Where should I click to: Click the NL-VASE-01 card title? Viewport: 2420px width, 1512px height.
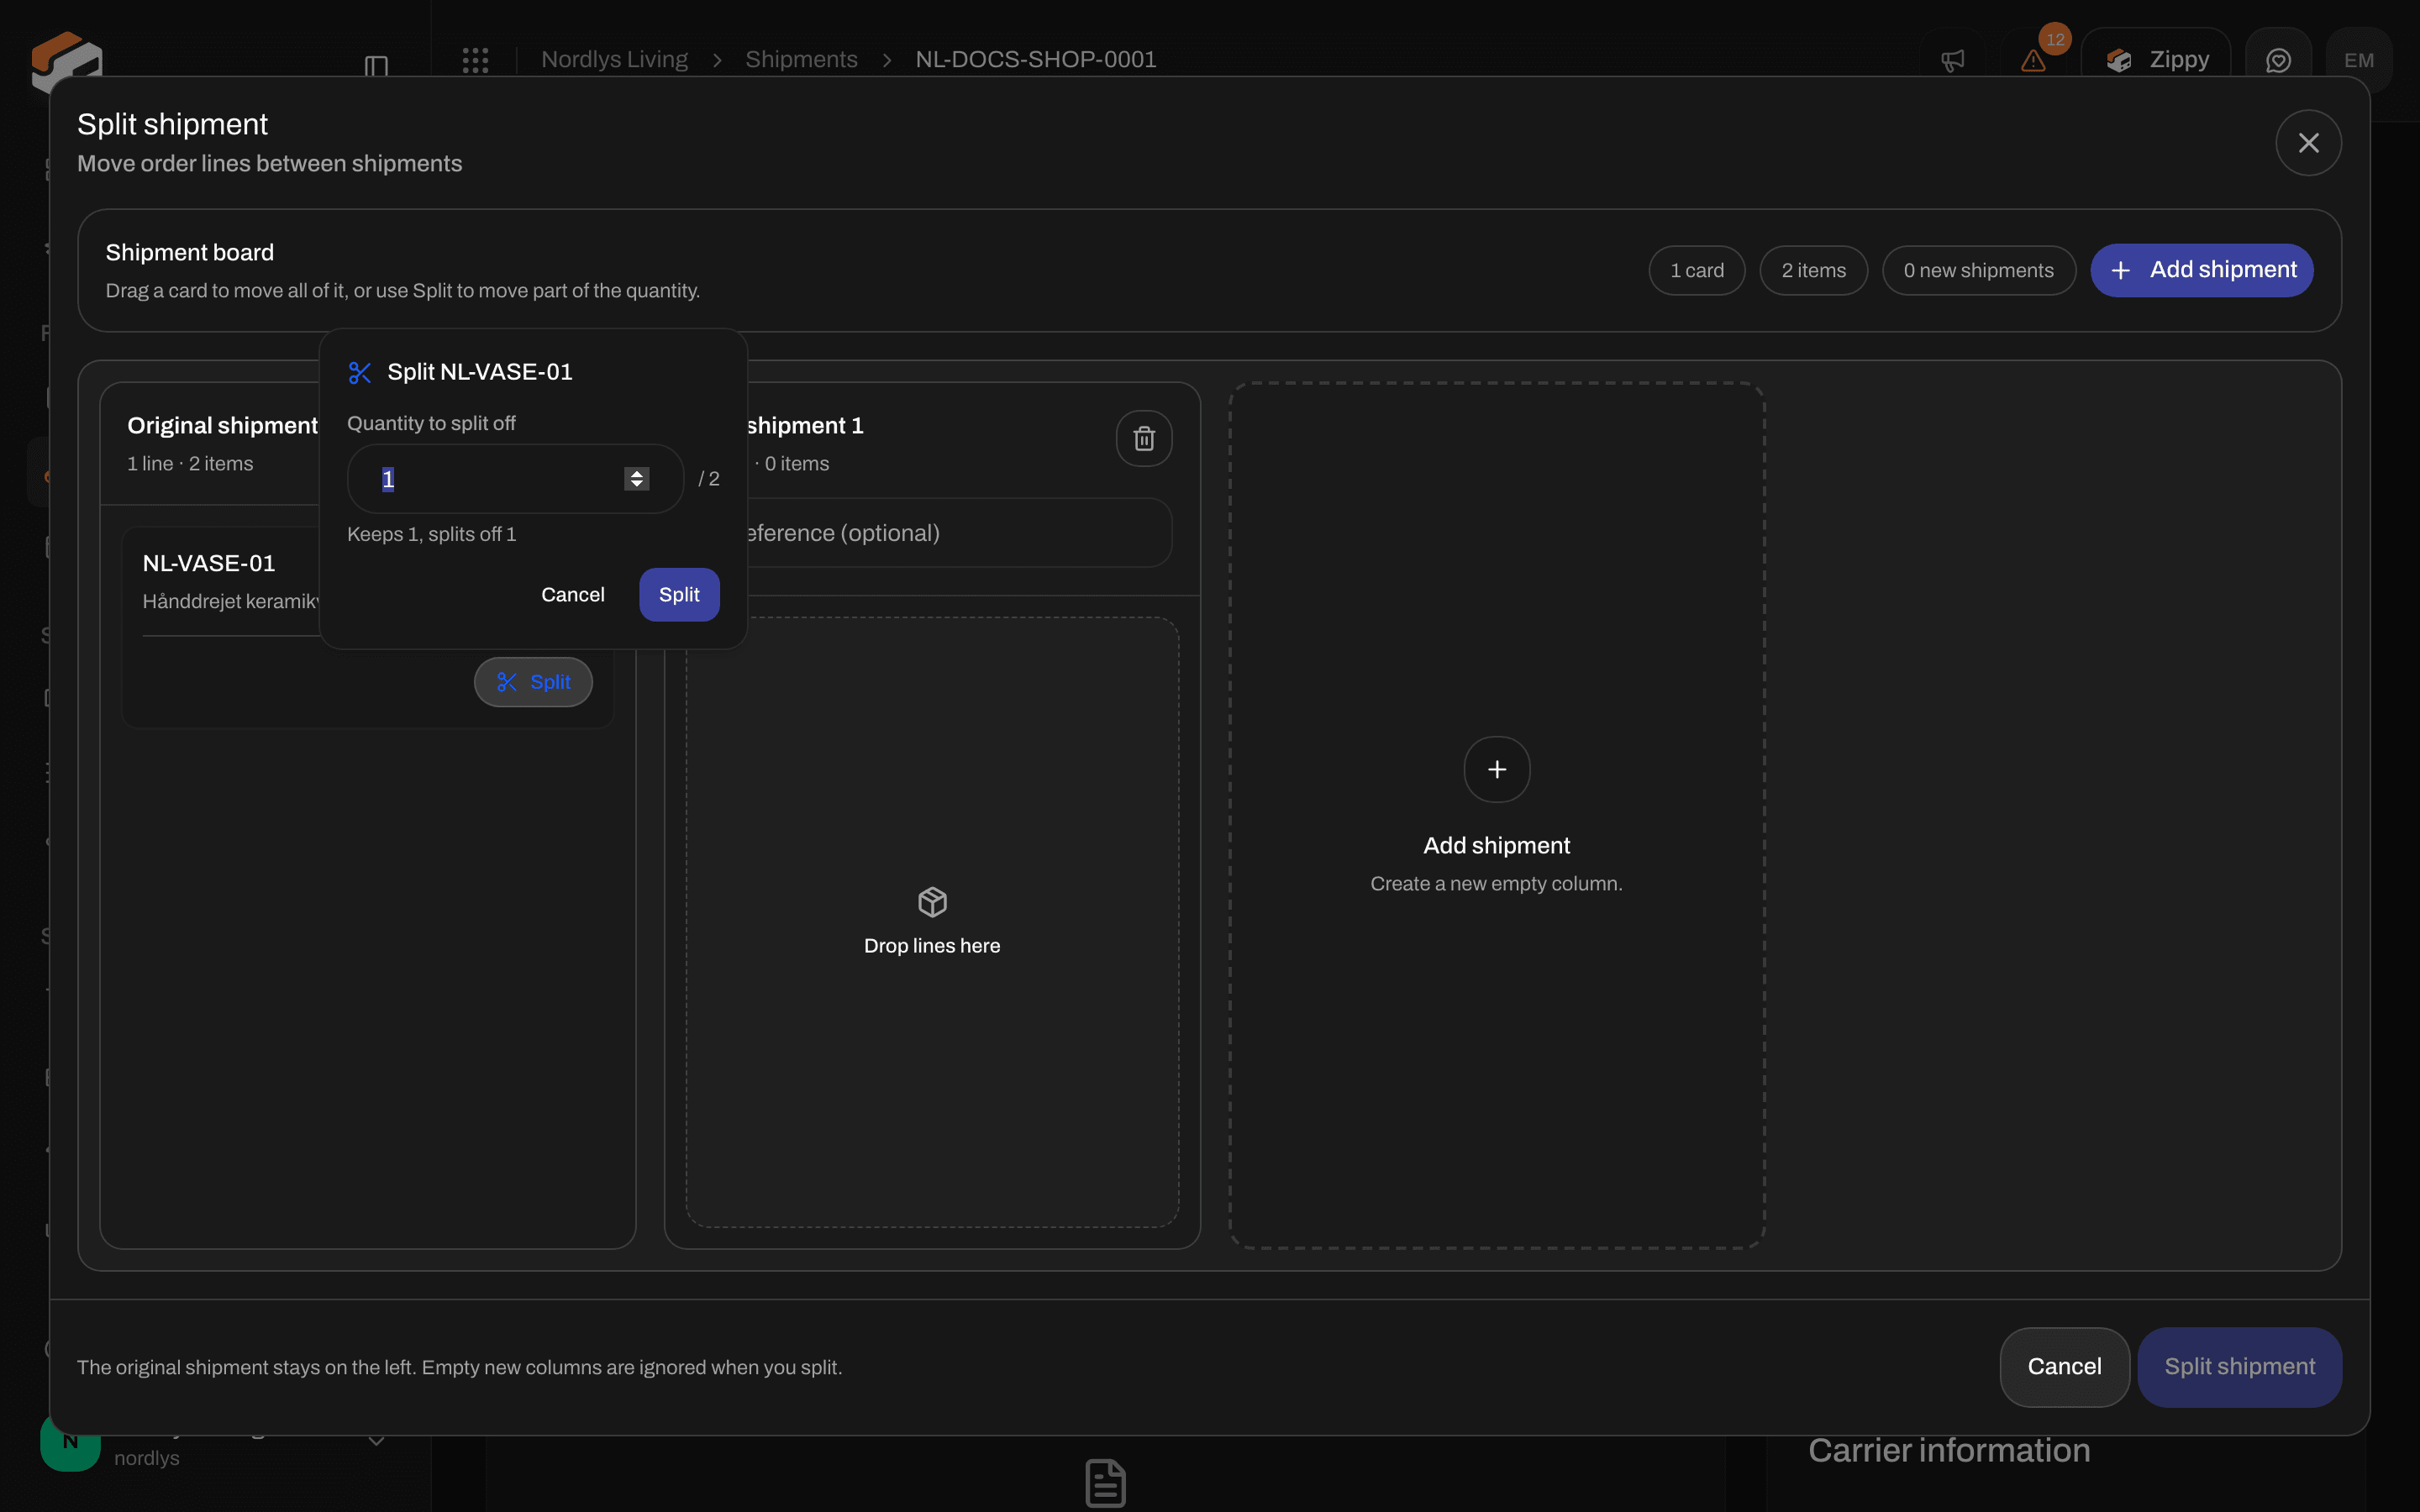(x=209, y=564)
